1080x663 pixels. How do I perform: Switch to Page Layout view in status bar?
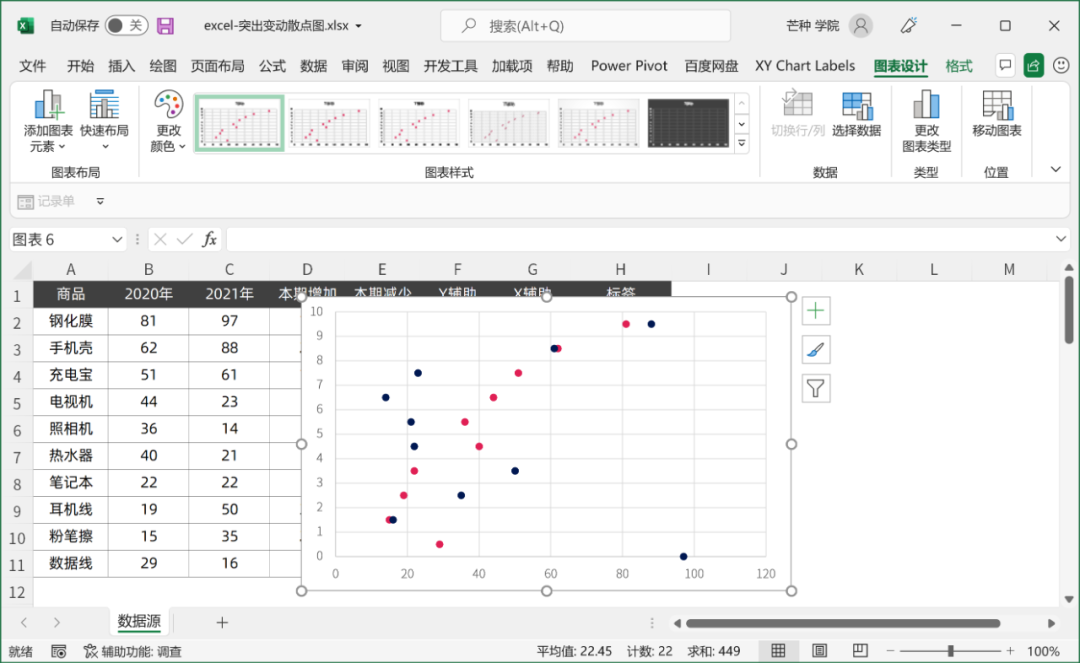point(820,651)
